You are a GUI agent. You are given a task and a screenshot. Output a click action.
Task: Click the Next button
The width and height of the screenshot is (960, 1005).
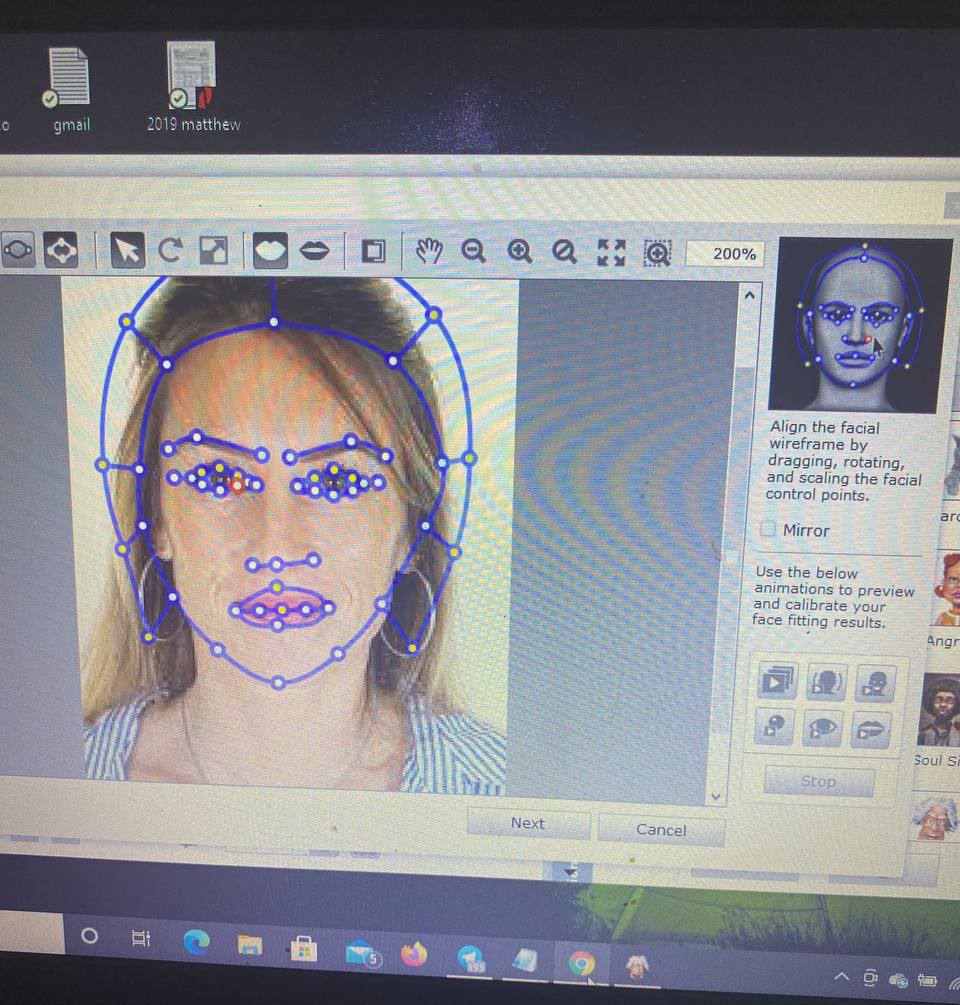(x=528, y=823)
